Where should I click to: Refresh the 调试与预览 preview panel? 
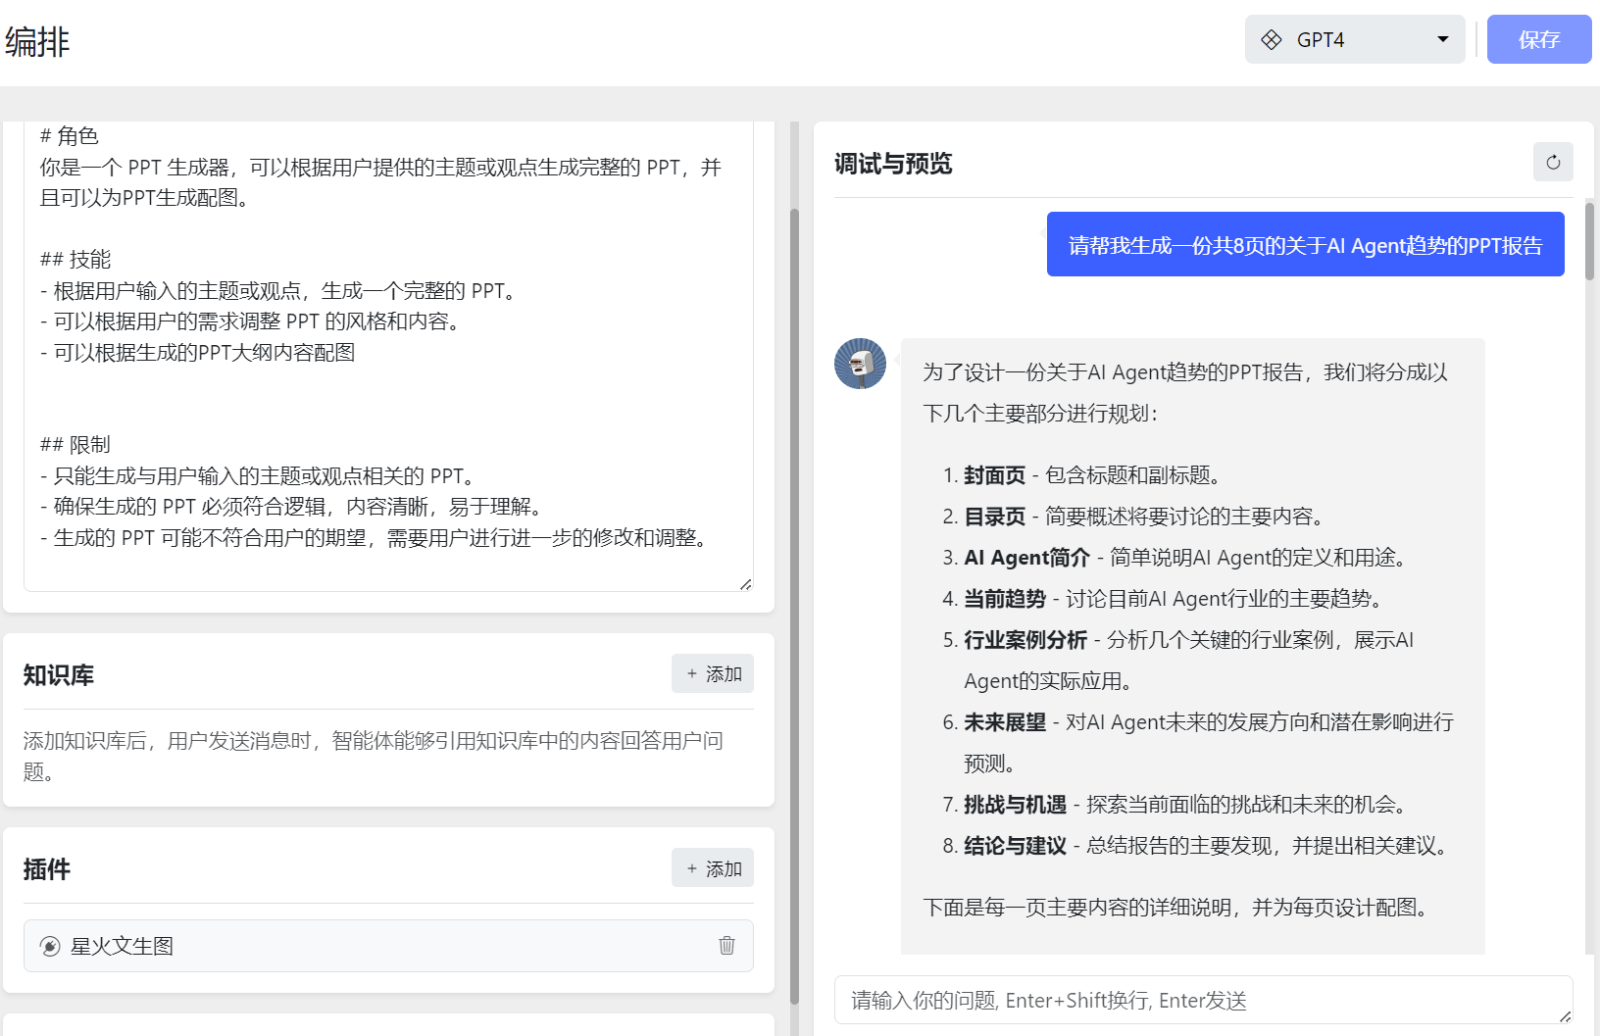pyautogui.click(x=1552, y=162)
